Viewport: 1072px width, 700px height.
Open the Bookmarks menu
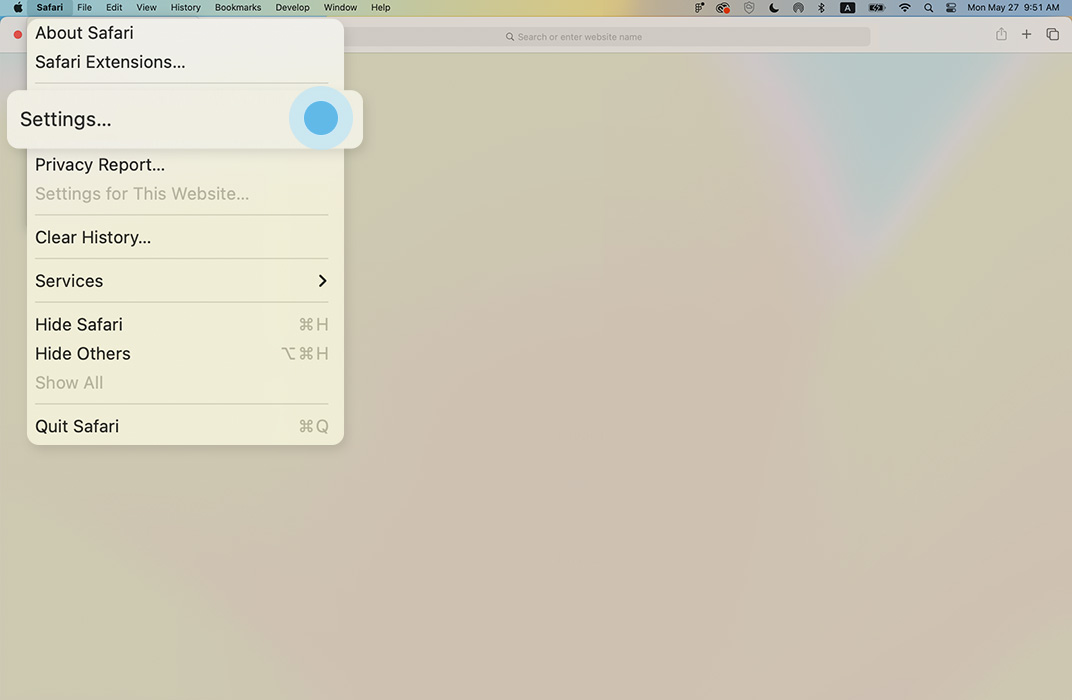(238, 8)
